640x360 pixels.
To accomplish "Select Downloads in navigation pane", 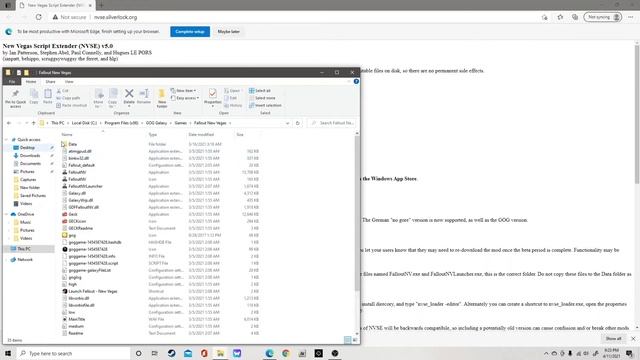I will click(30, 156).
